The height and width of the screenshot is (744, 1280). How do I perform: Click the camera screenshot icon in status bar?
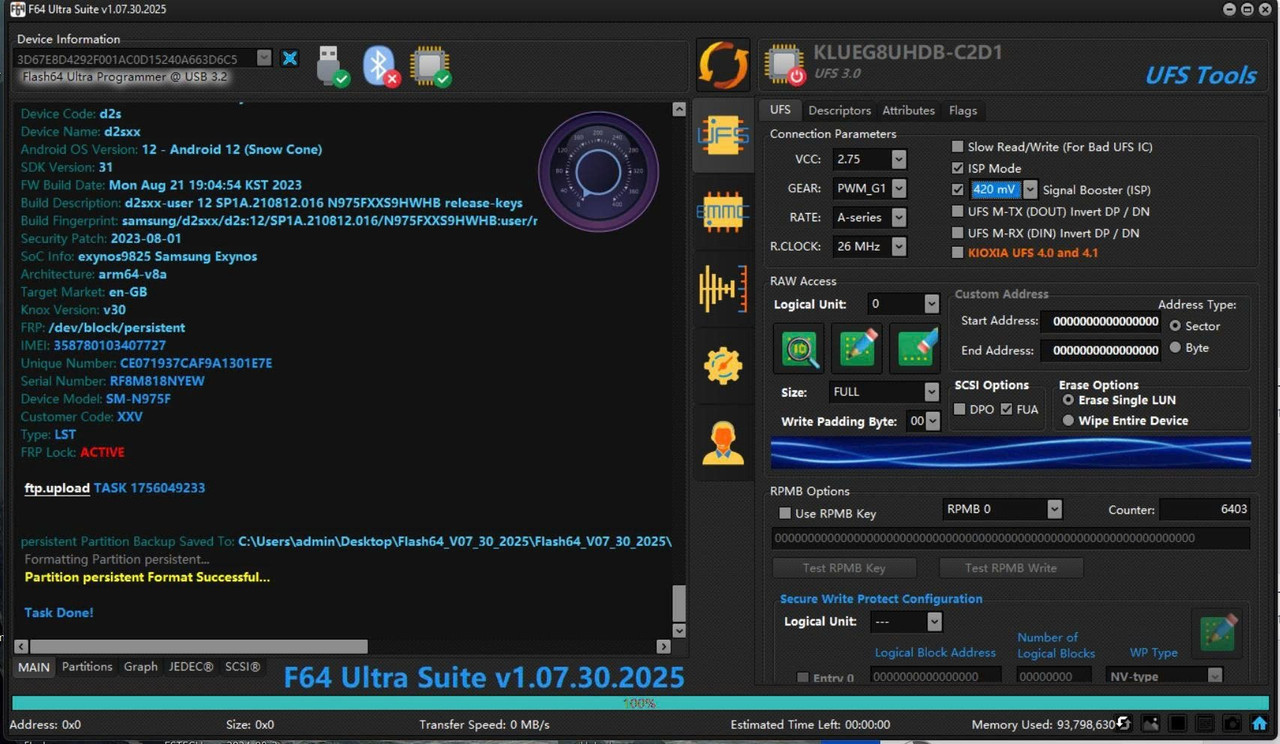(x=1232, y=724)
